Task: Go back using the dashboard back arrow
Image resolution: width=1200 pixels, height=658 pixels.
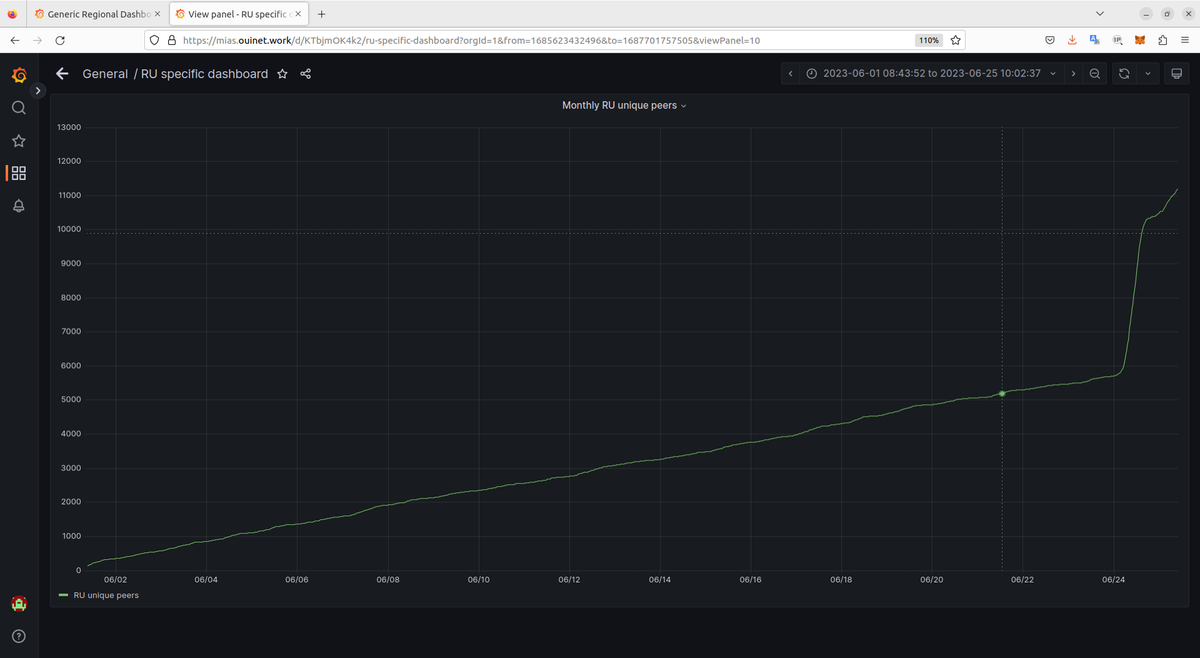Action: [63, 74]
